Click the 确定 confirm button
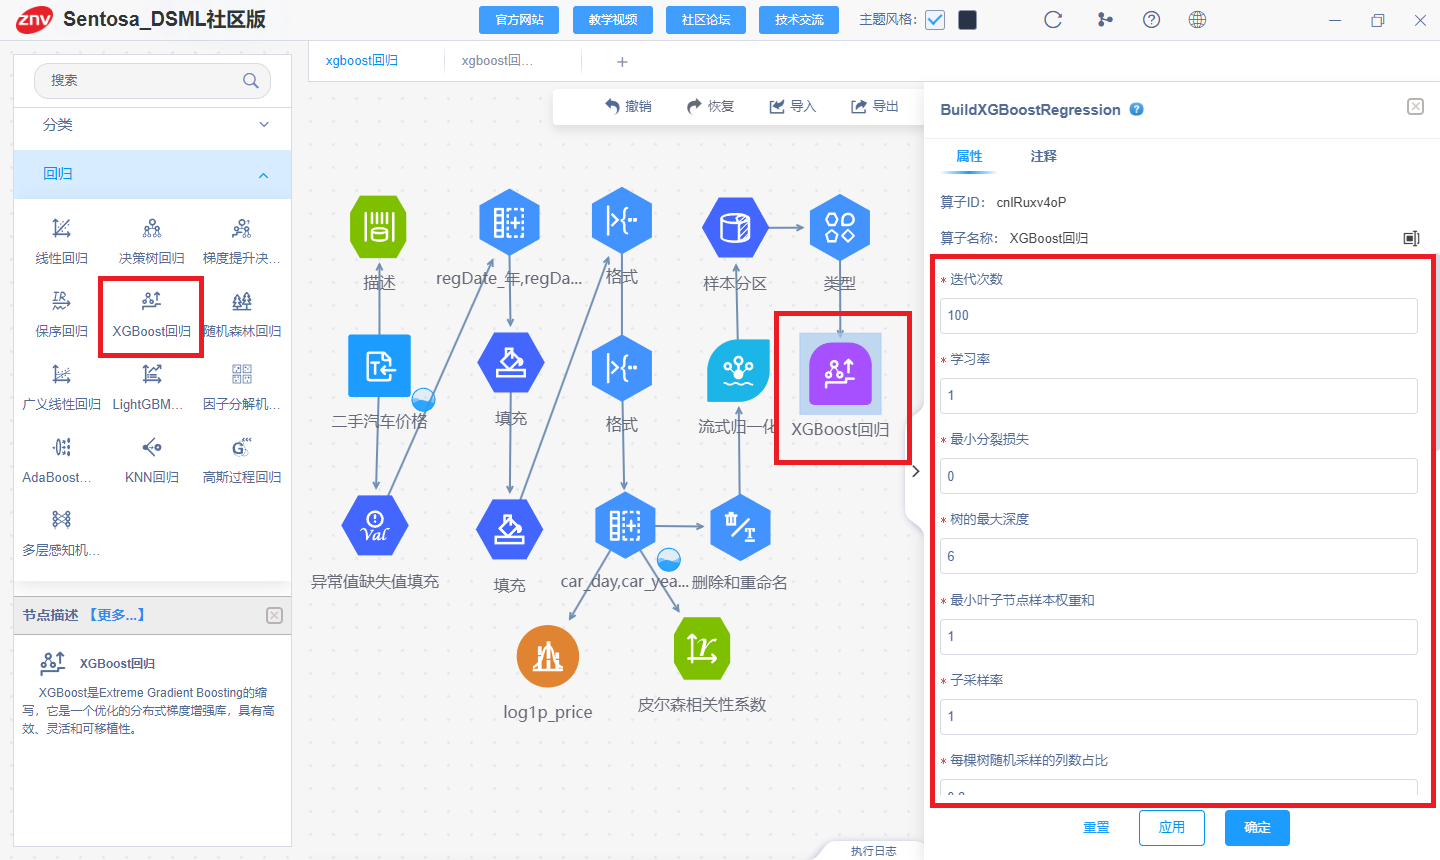1440x860 pixels. 1257,828
